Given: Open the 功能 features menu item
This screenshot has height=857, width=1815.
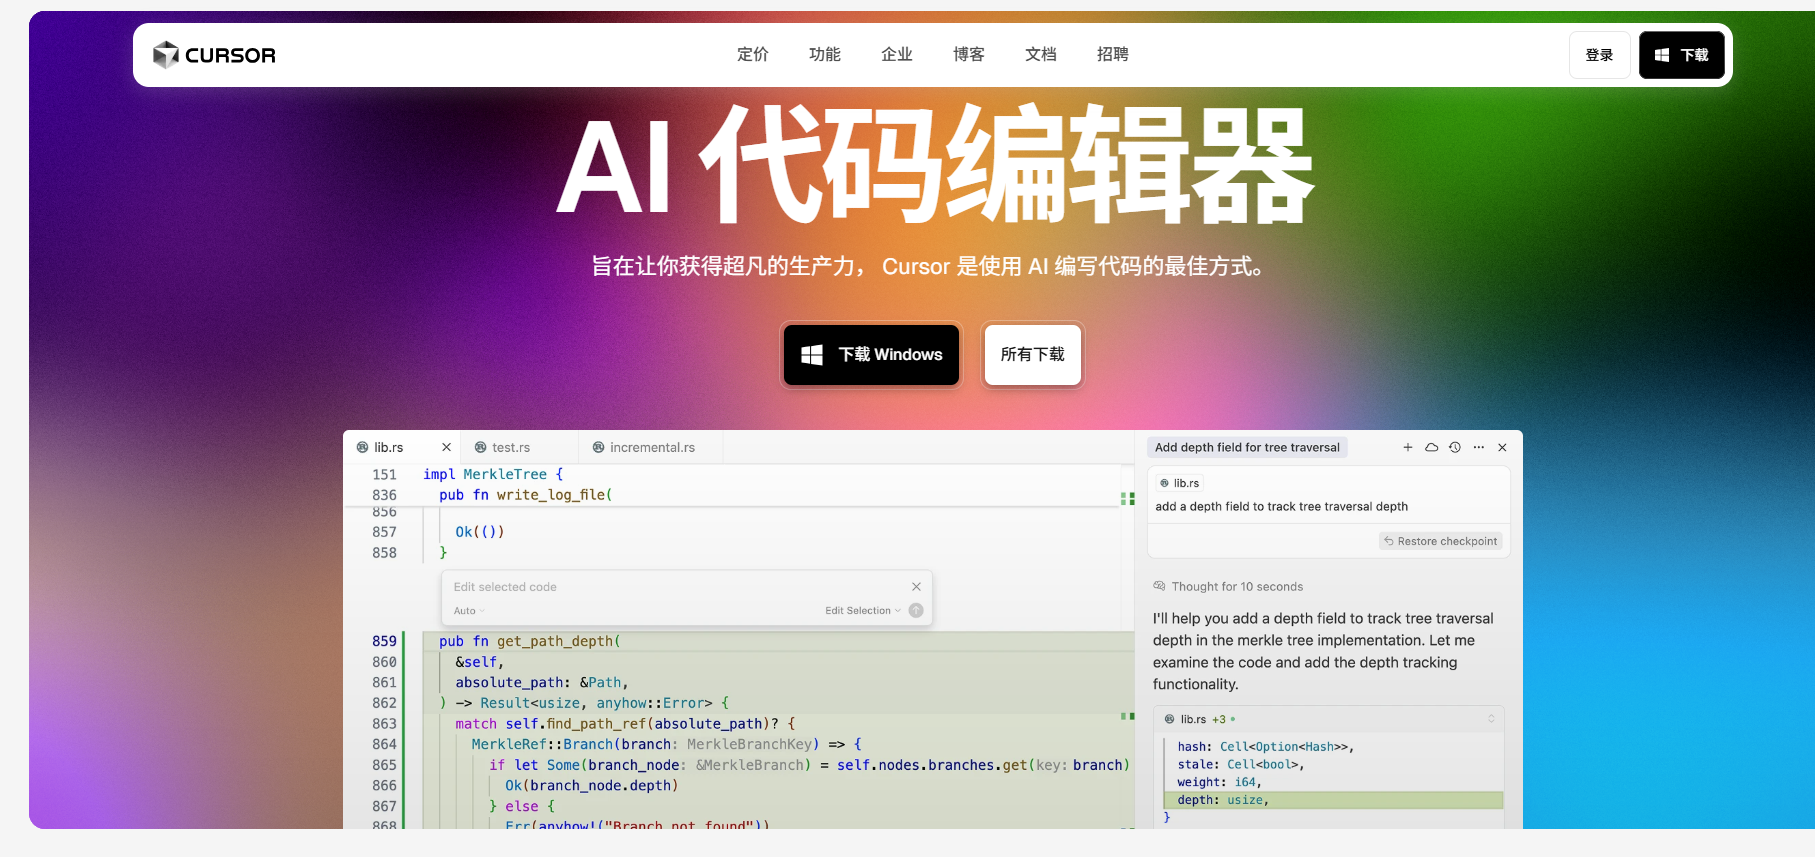Looking at the screenshot, I should (x=825, y=54).
